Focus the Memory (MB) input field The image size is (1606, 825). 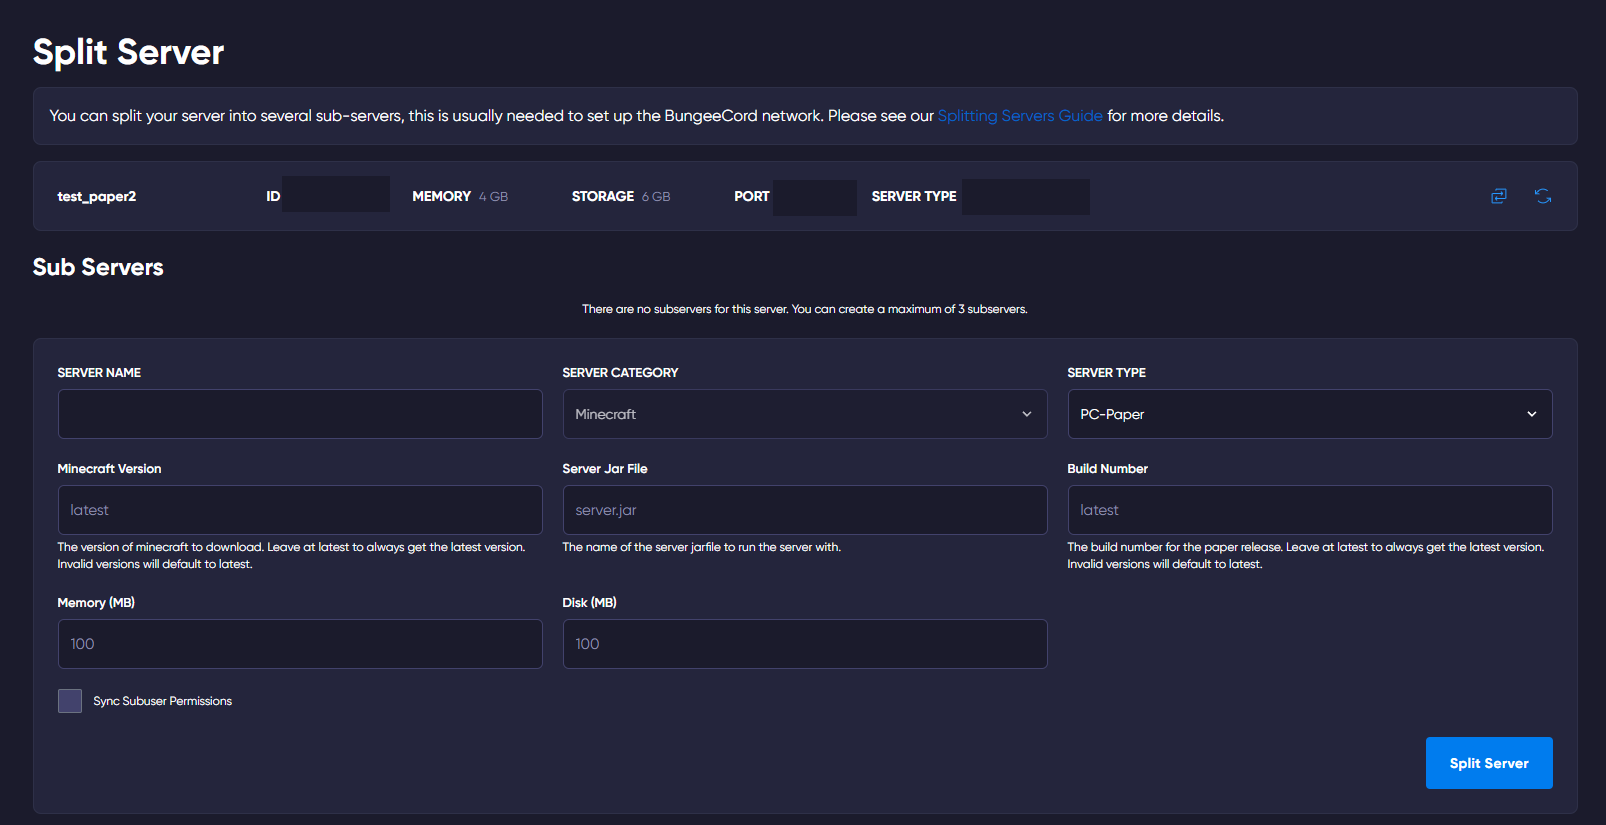(300, 644)
